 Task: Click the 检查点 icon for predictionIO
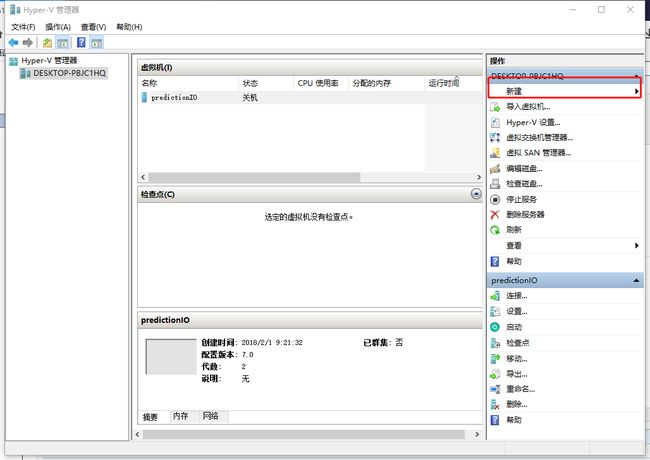point(495,343)
